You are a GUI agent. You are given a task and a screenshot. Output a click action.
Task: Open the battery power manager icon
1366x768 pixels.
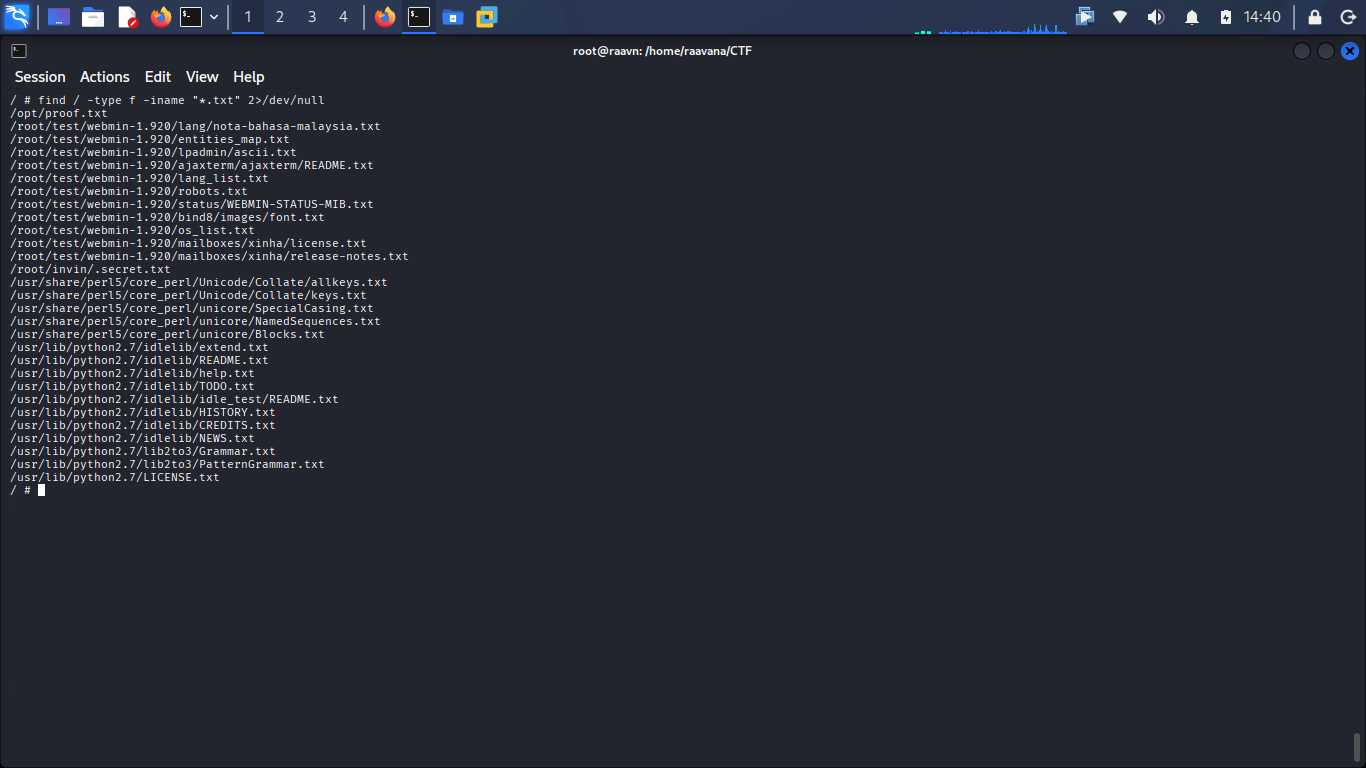click(x=1226, y=17)
